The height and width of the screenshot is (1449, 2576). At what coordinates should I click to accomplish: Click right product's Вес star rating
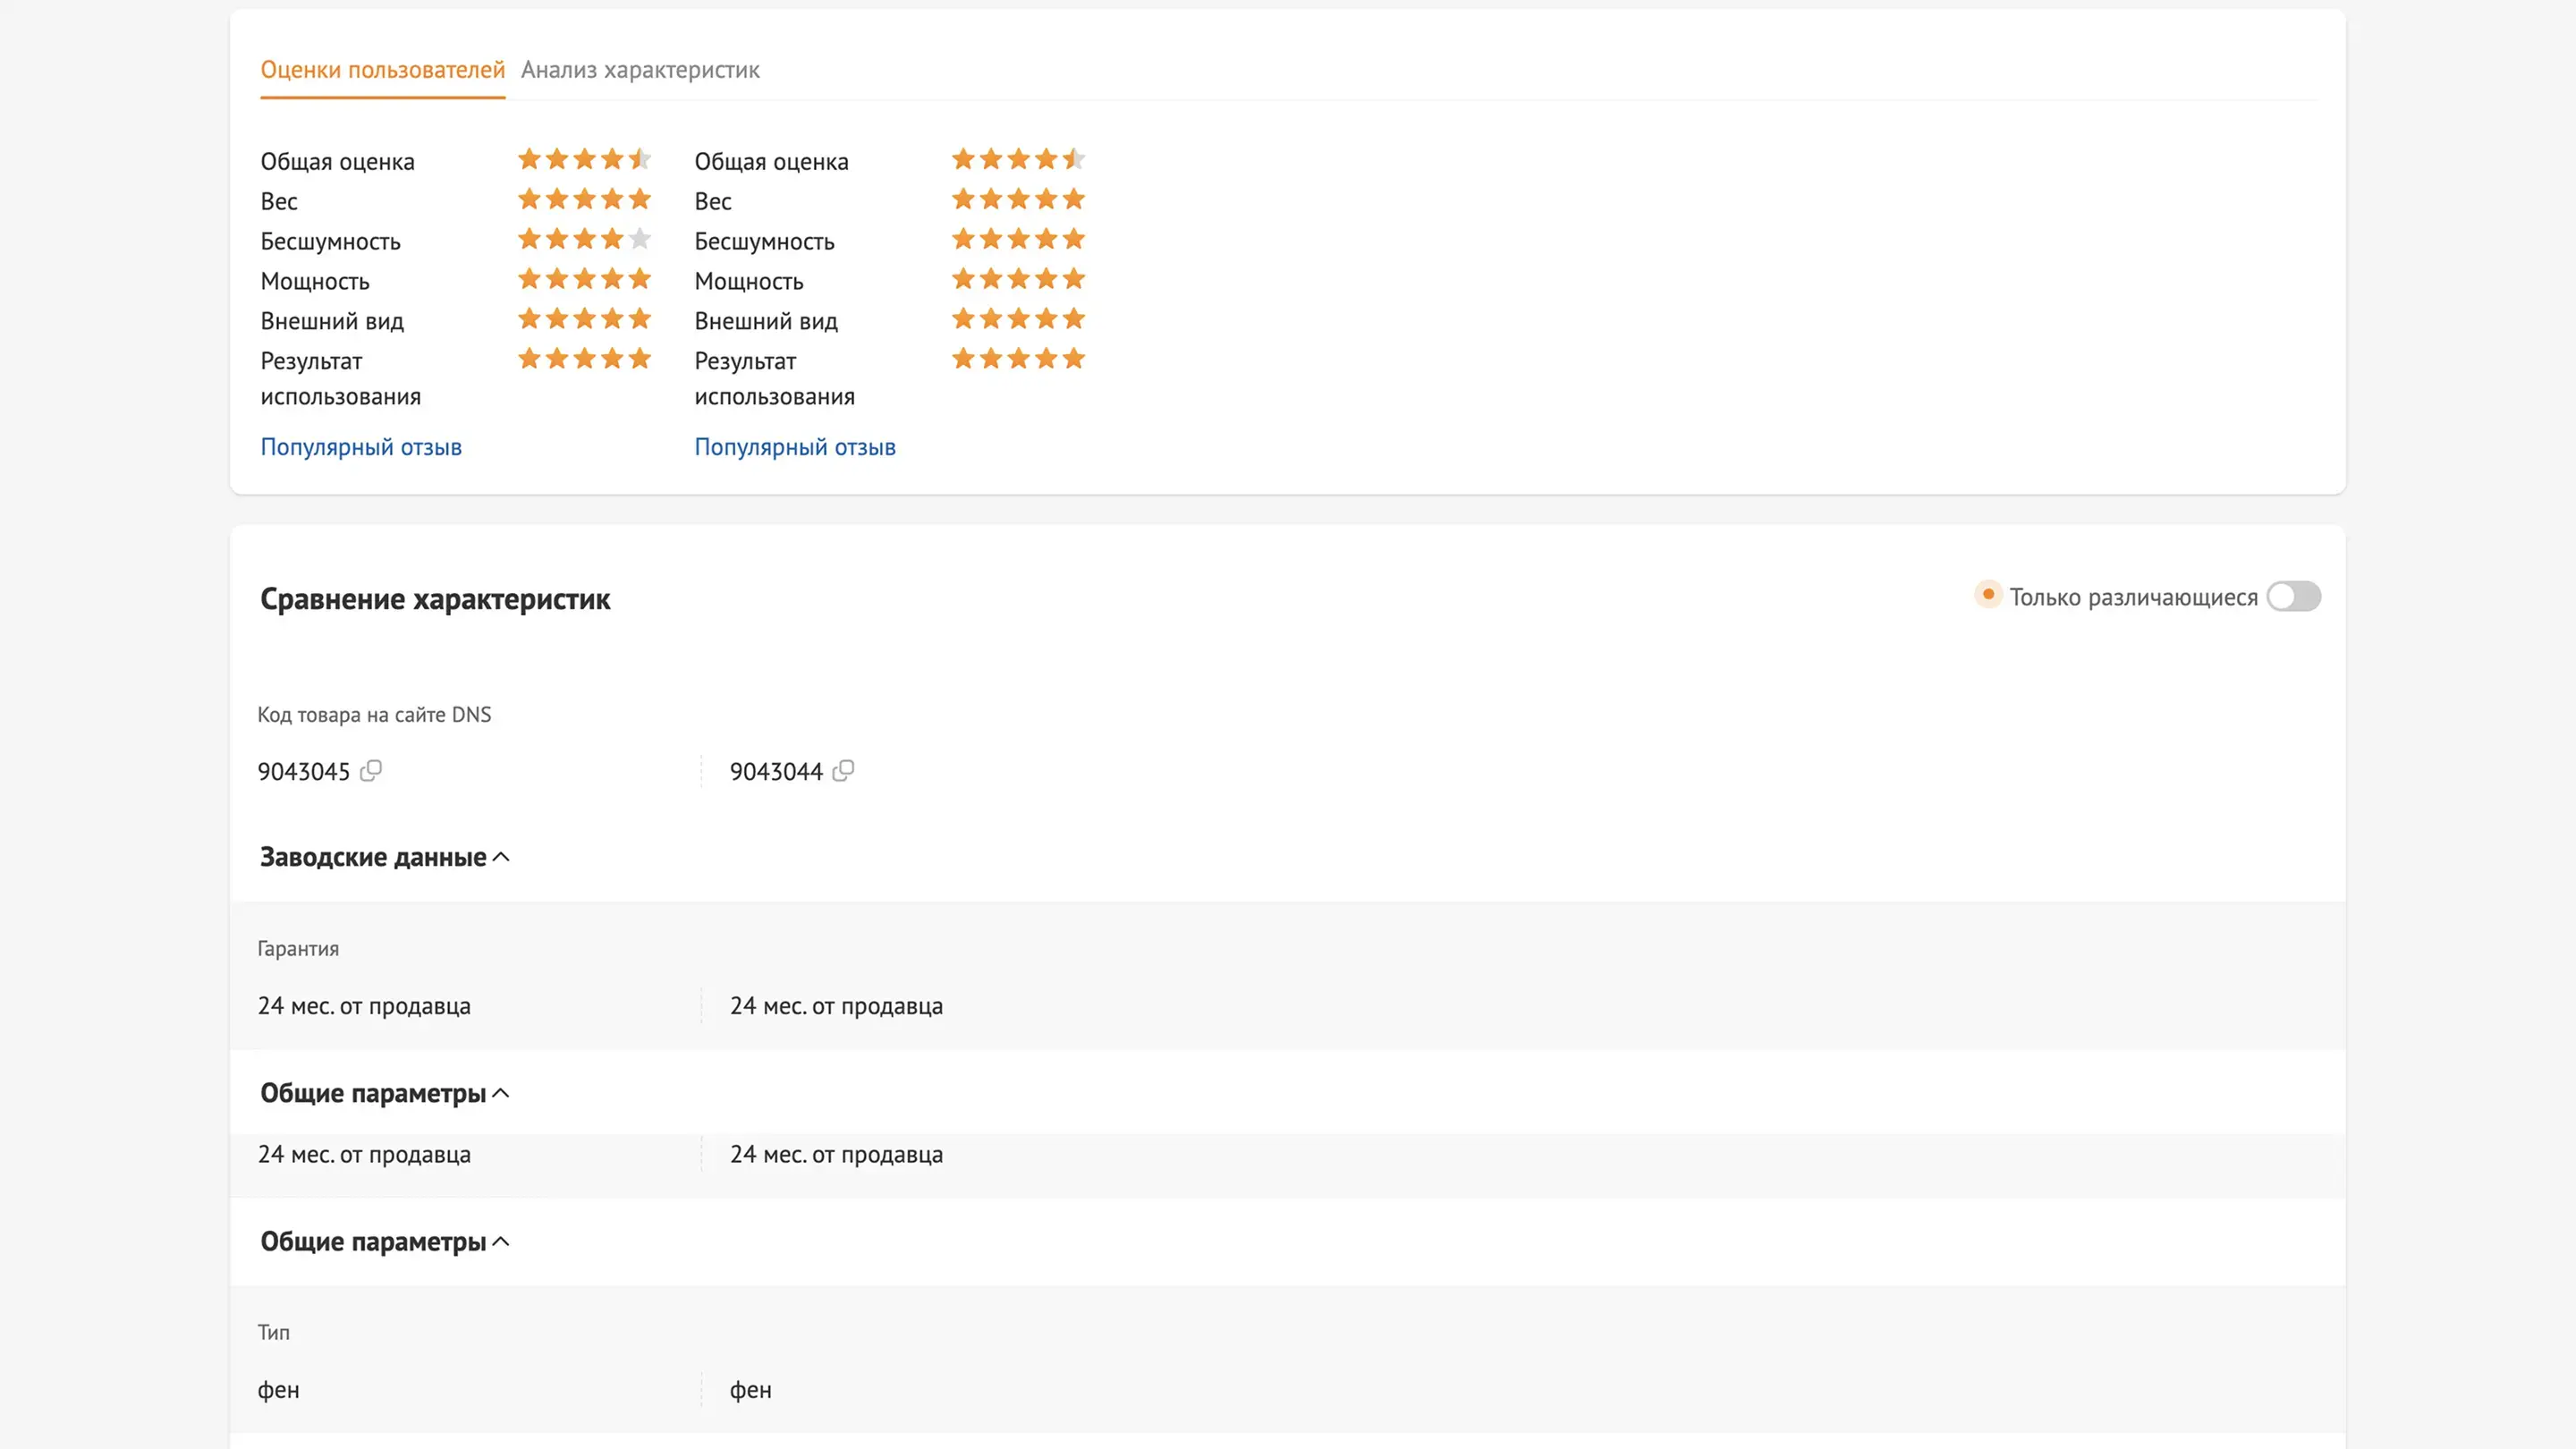pos(1018,199)
